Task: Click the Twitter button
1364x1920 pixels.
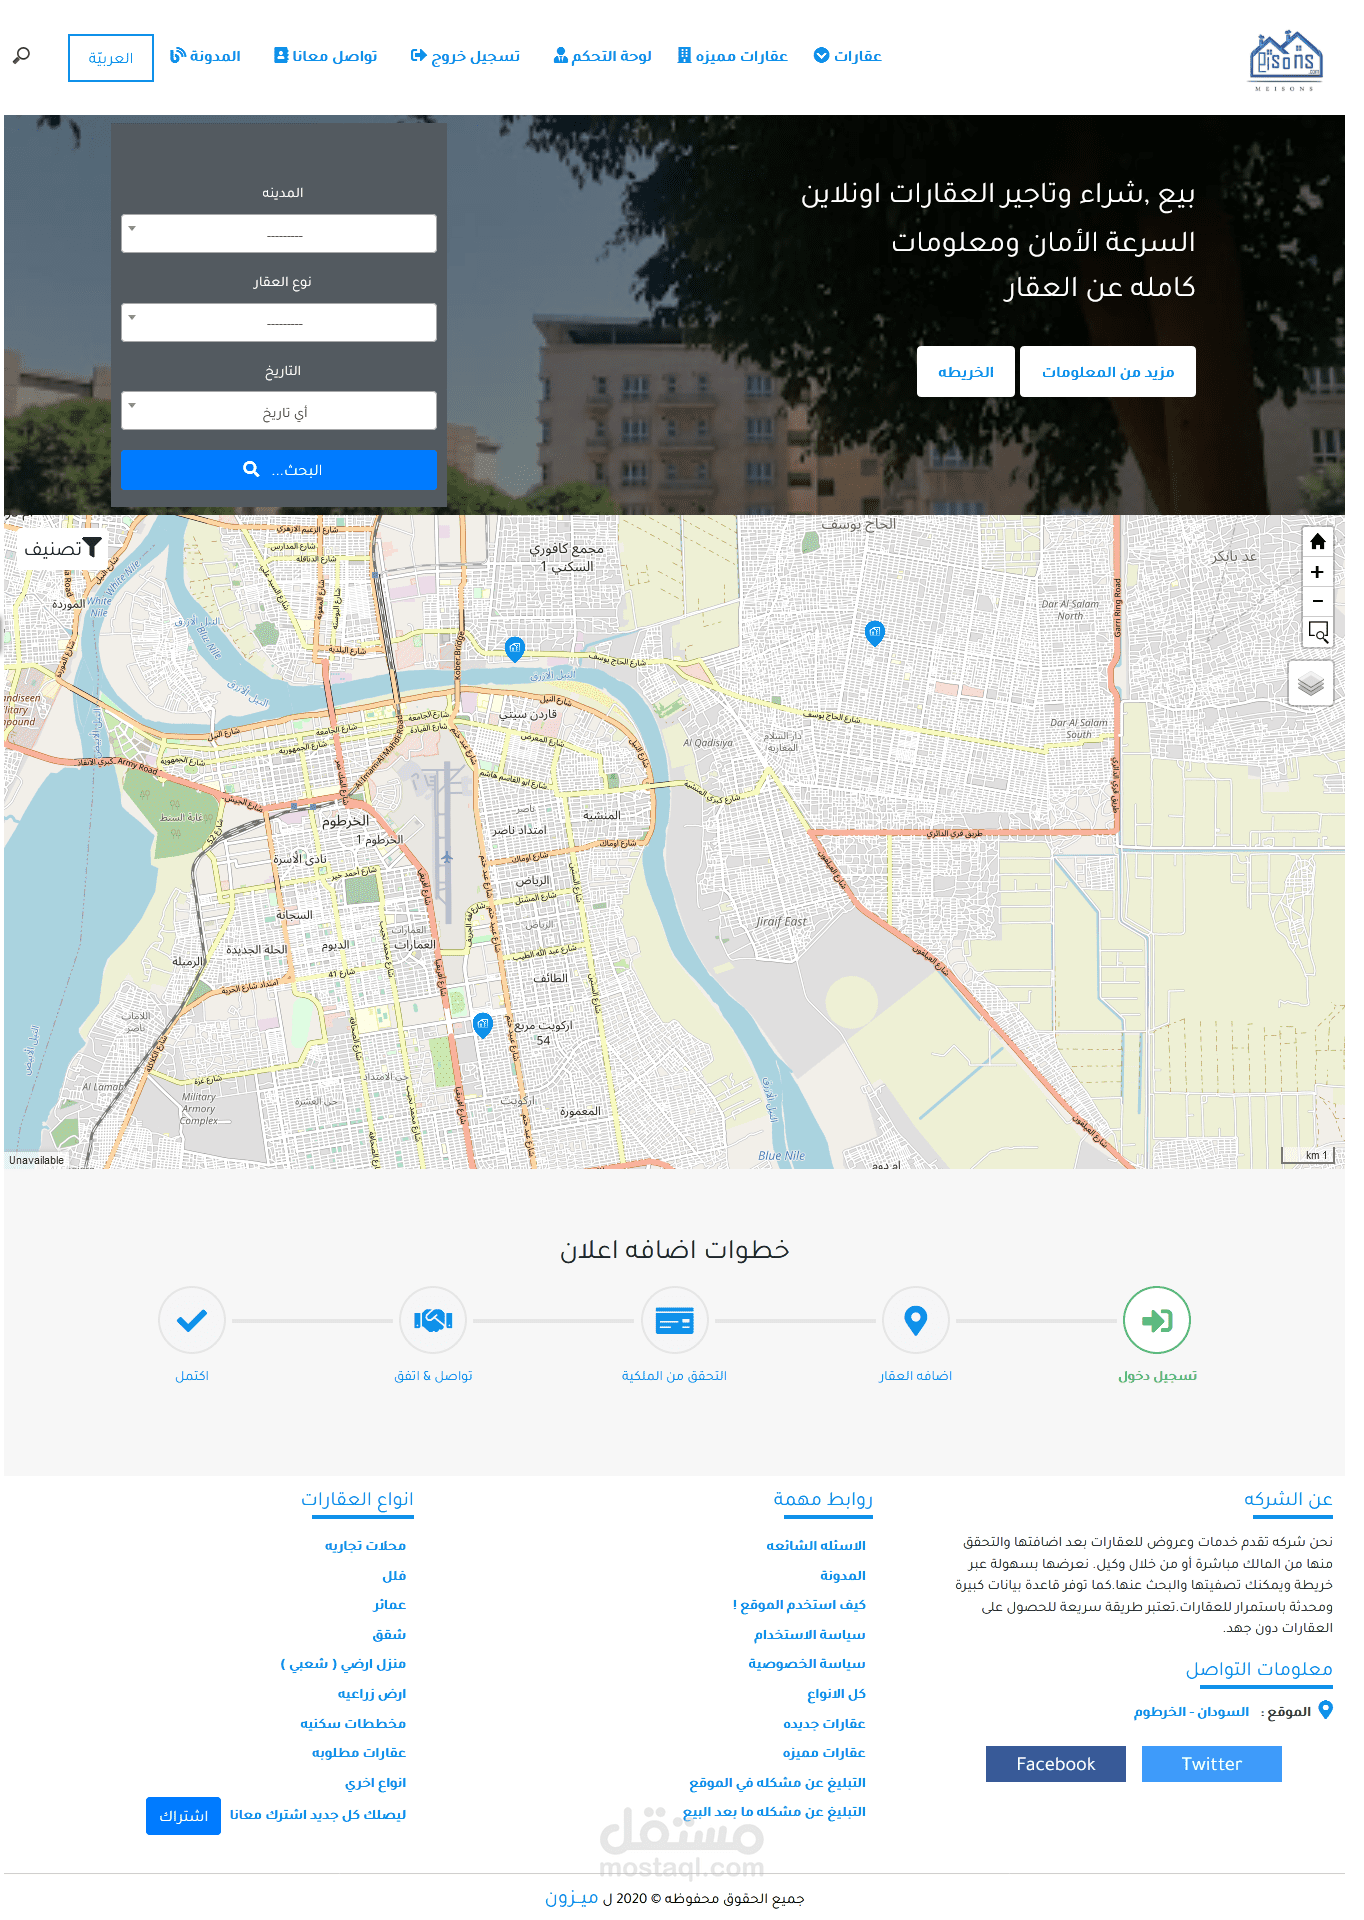Action: pyautogui.click(x=1212, y=1764)
